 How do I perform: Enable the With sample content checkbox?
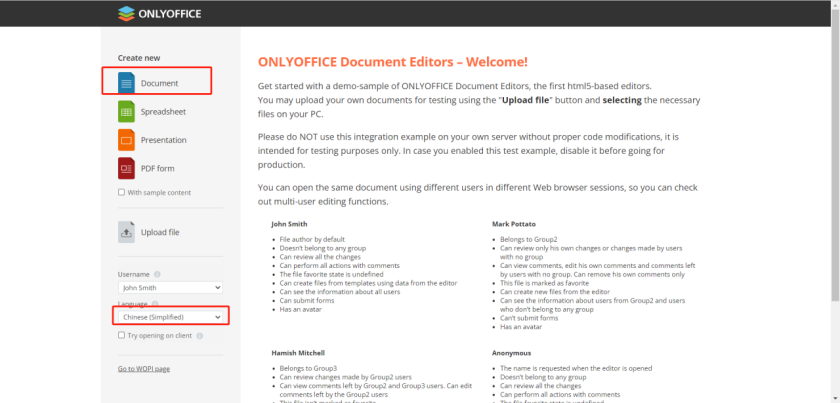(x=121, y=192)
